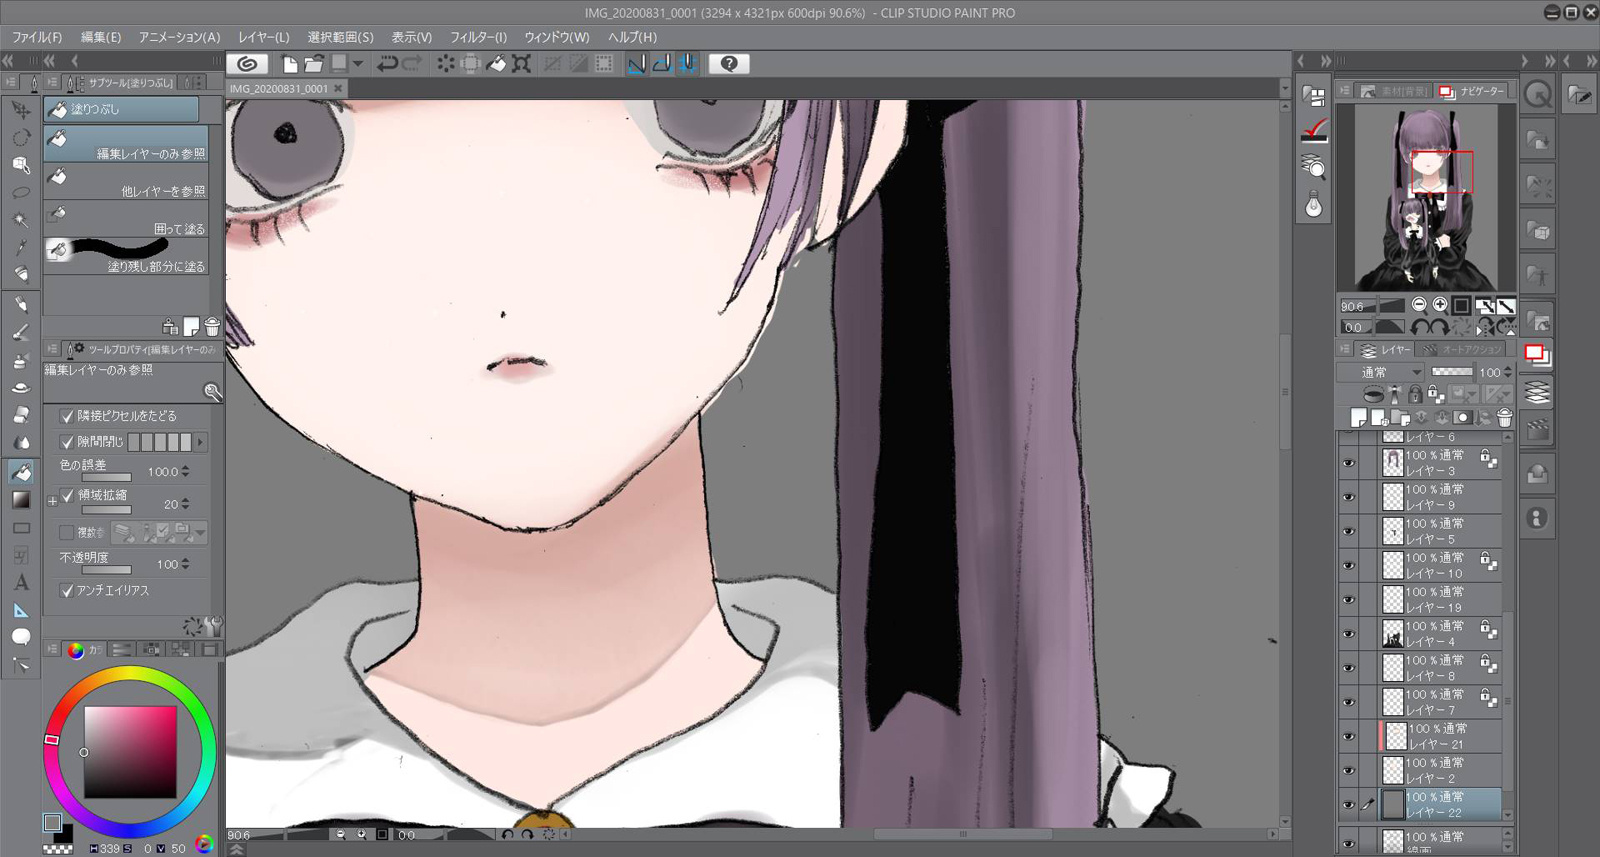This screenshot has width=1600, height=857.
Task: Switch to the オートアクション tab
Action: click(x=1464, y=350)
